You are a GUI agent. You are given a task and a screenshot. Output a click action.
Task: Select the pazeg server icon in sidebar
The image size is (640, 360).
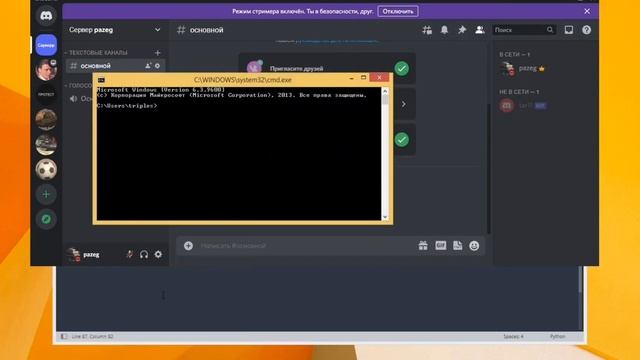(x=46, y=45)
